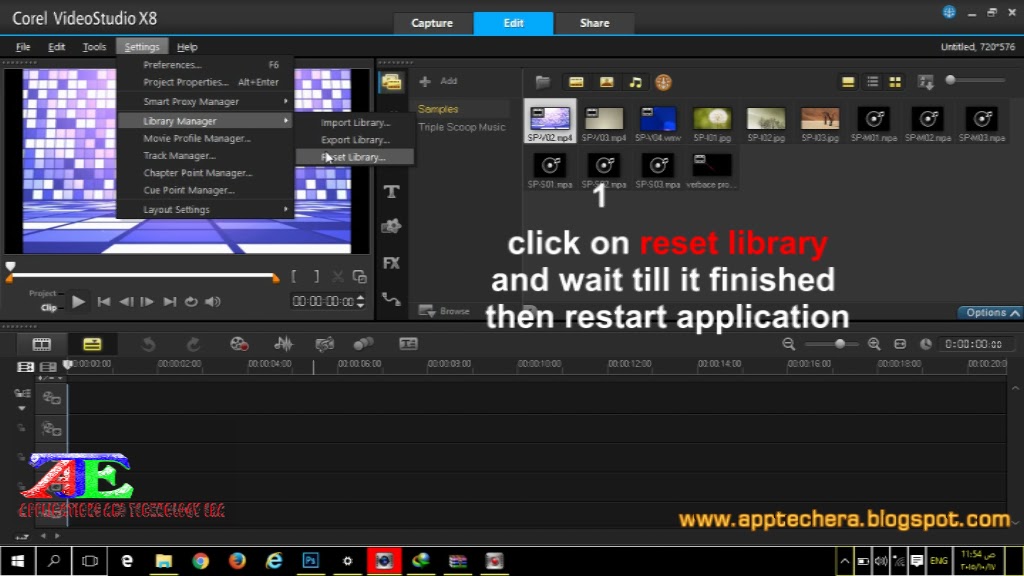Open the Path library panel
This screenshot has width=1024, height=576.
pyautogui.click(x=391, y=299)
